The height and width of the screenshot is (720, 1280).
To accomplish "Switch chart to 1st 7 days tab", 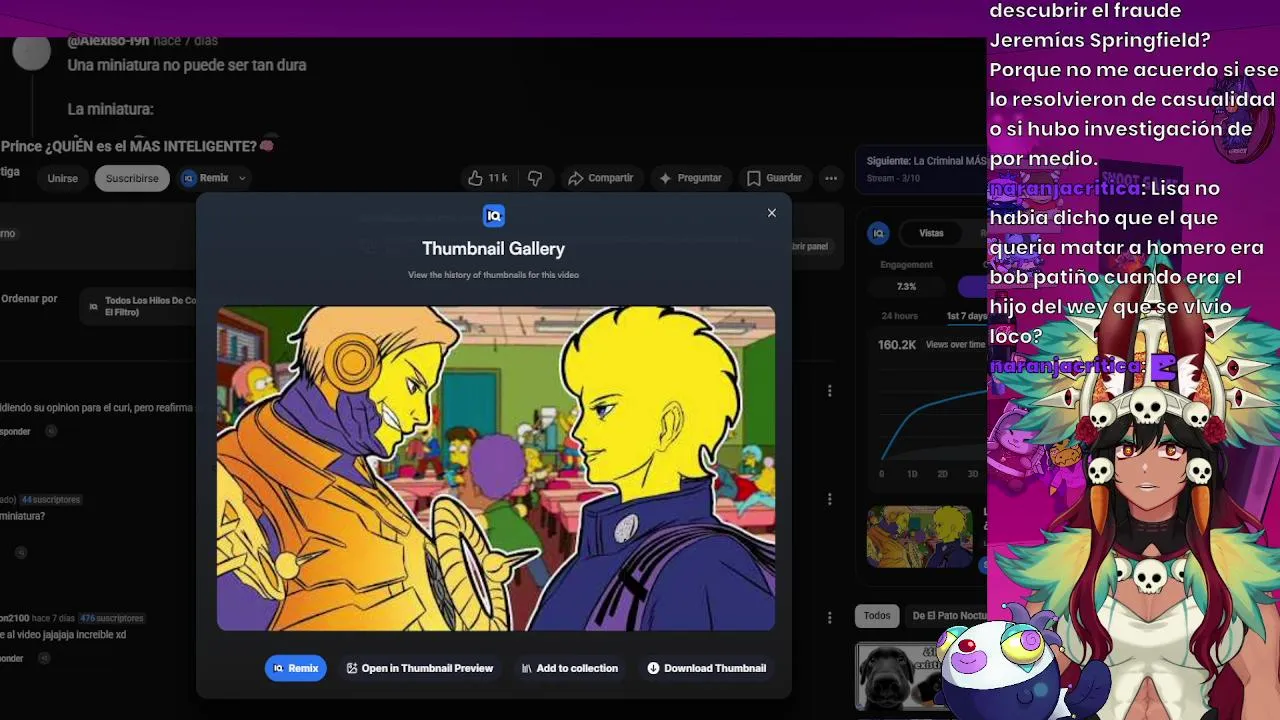I will pyautogui.click(x=966, y=316).
